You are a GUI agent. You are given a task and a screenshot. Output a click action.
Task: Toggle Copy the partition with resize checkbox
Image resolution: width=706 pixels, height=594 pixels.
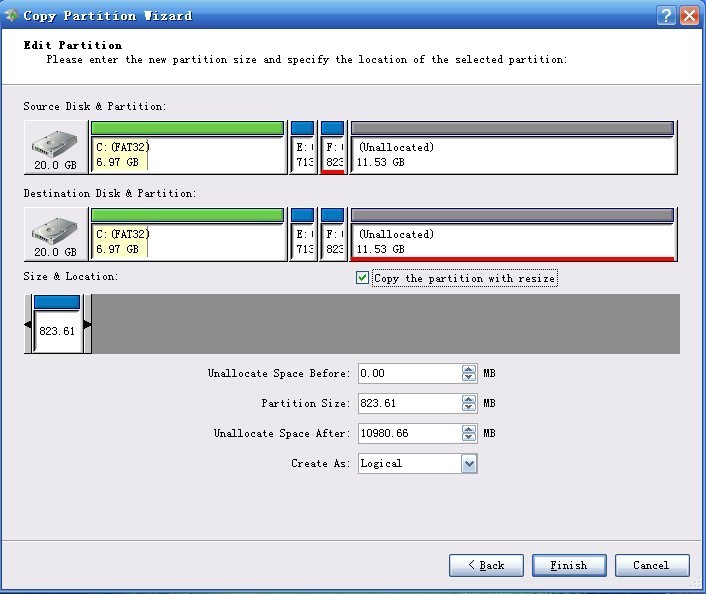point(362,278)
